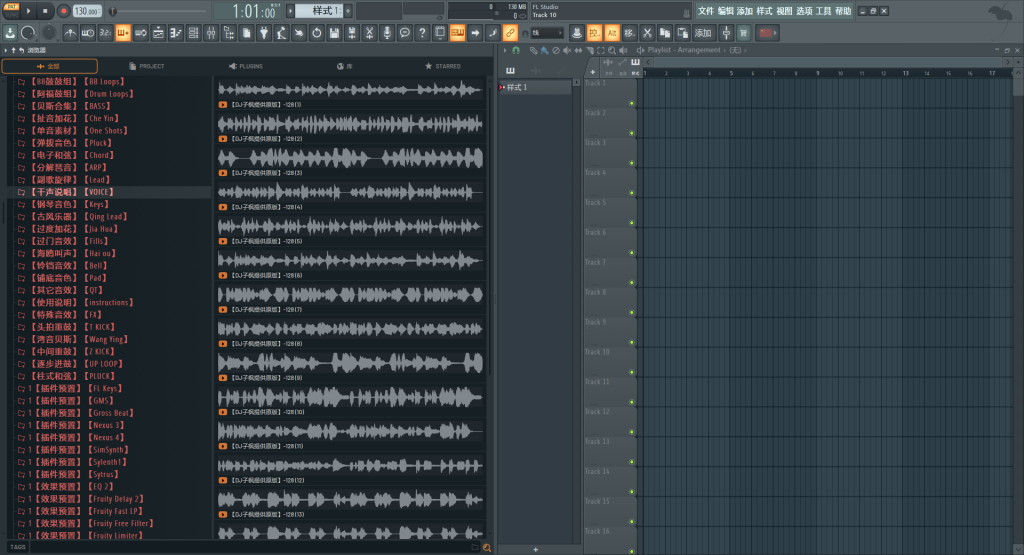Click the transport stop button
Image resolution: width=1024 pixels, height=555 pixels.
(44, 10)
